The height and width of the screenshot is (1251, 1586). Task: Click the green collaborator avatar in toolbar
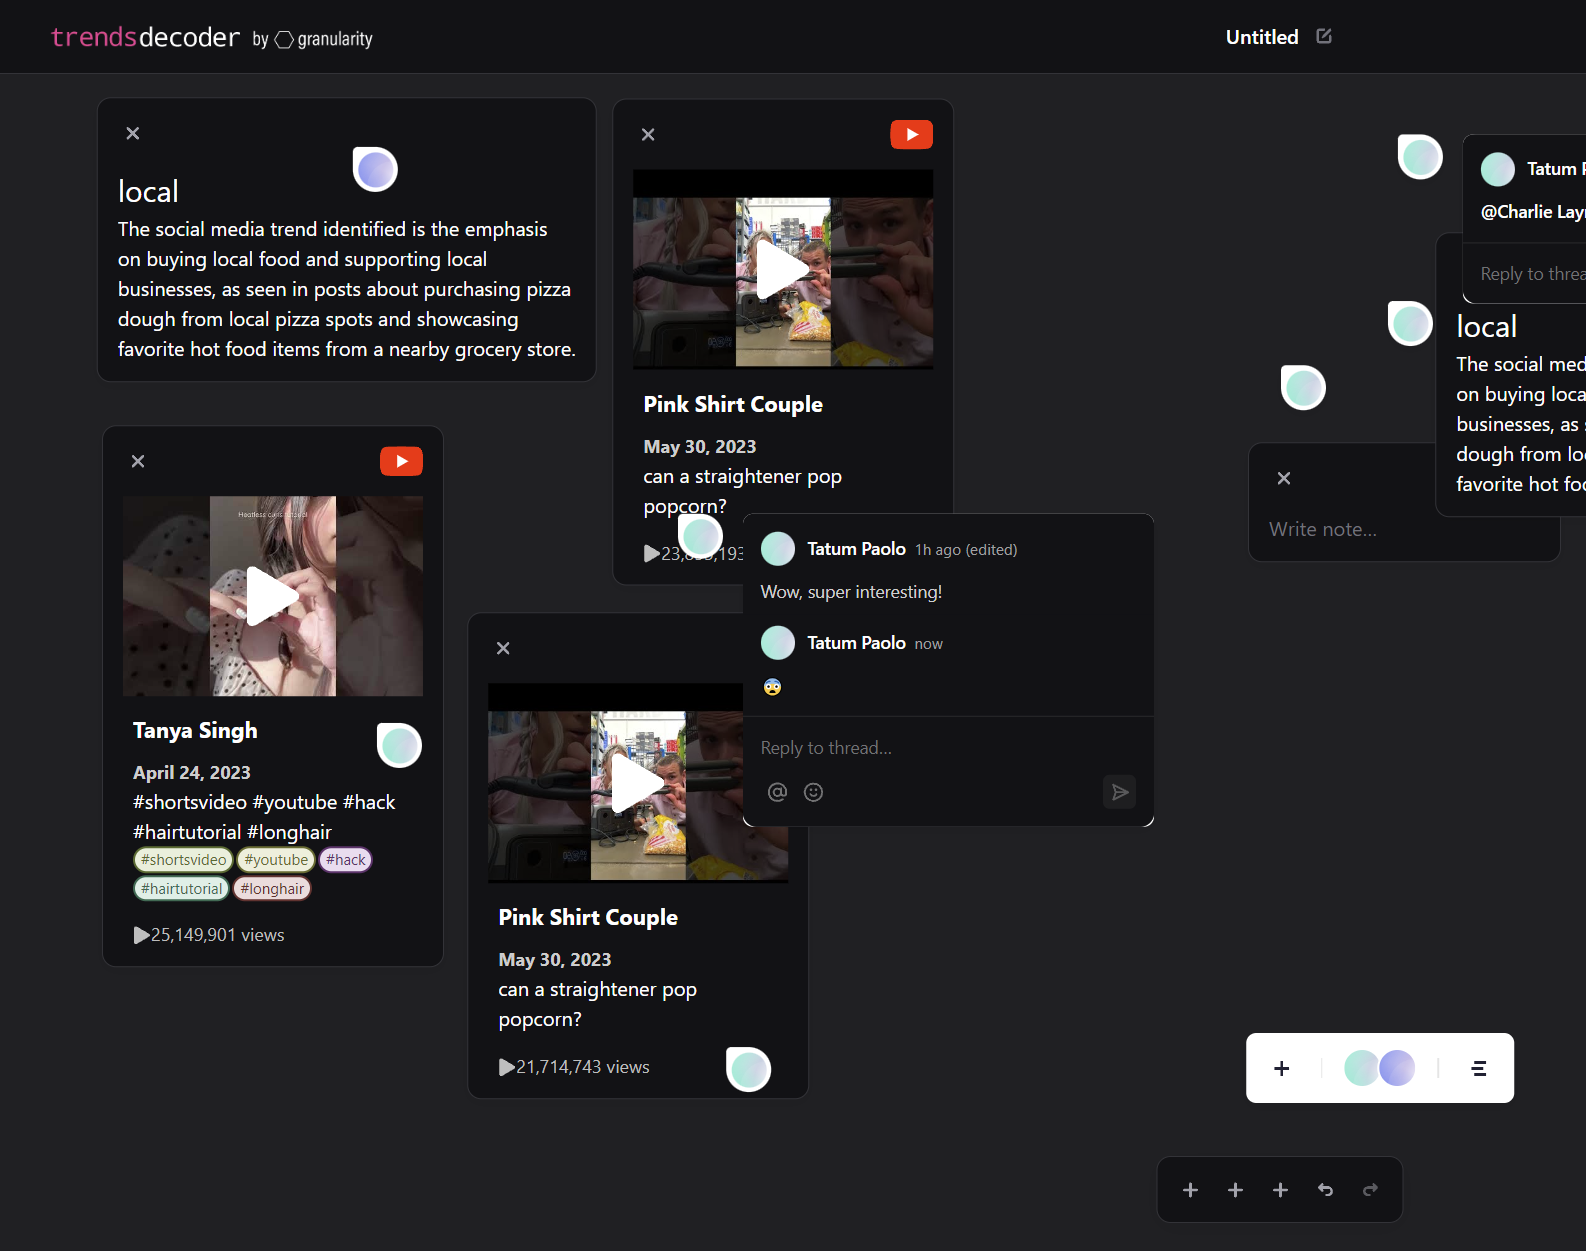coord(1361,1068)
